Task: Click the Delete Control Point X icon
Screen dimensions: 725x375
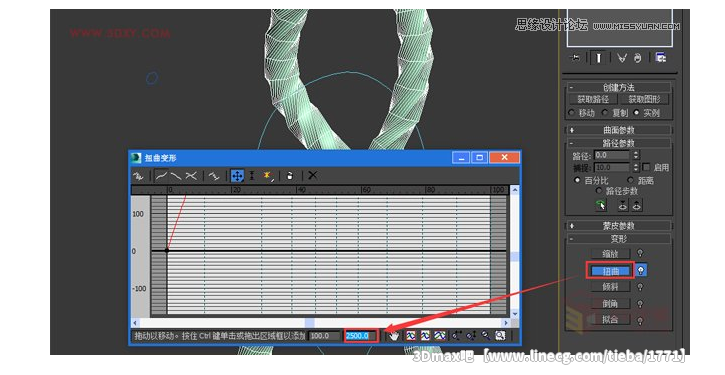Action: coord(313,175)
